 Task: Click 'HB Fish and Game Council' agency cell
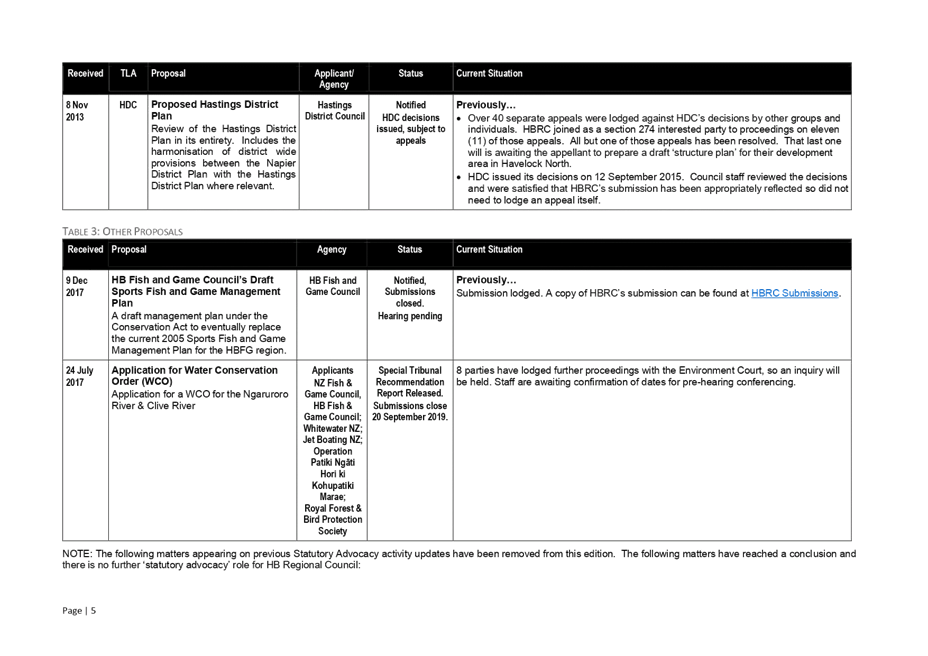click(x=333, y=286)
